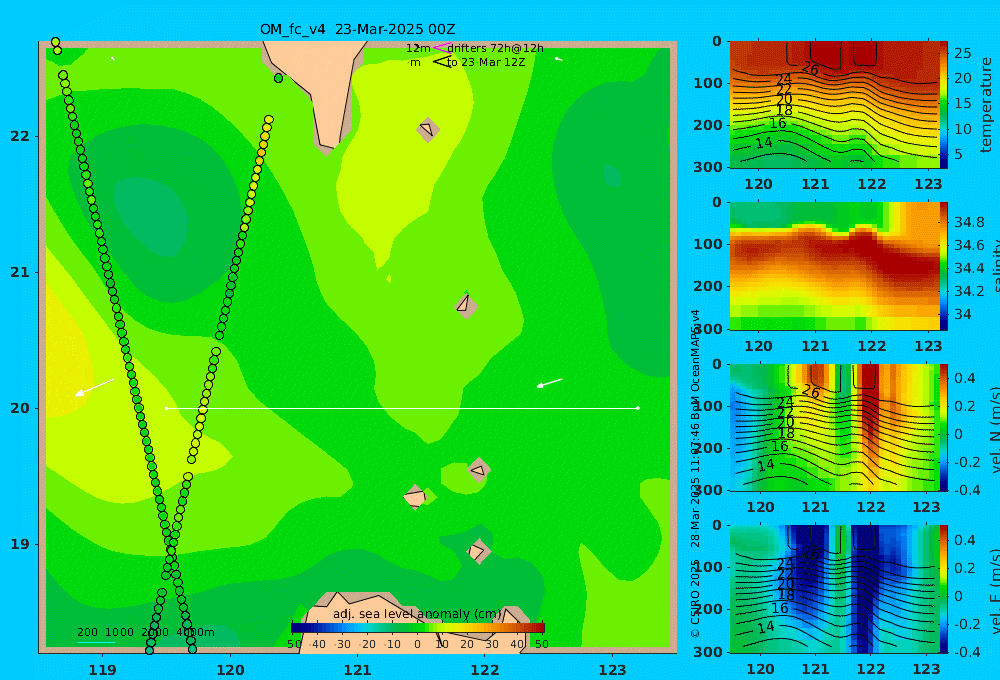Screen dimensions: 1000x680
Task: Click the magenta drifter arrow in the legend
Action: pyautogui.click(x=441, y=48)
